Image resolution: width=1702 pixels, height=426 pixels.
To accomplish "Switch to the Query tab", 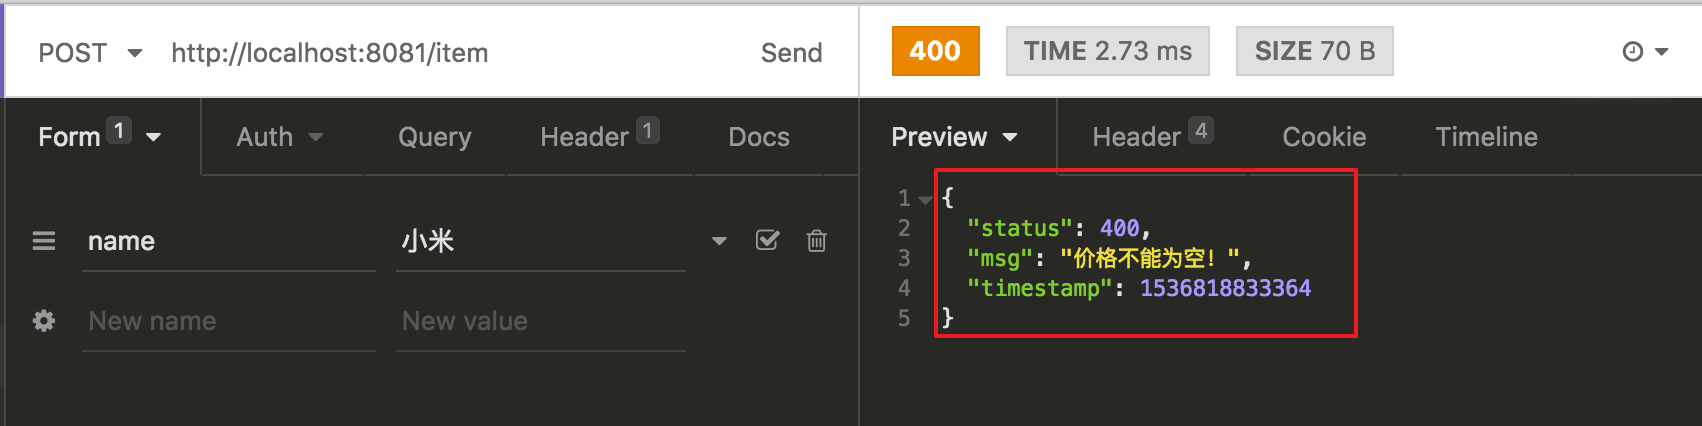I will point(434,137).
